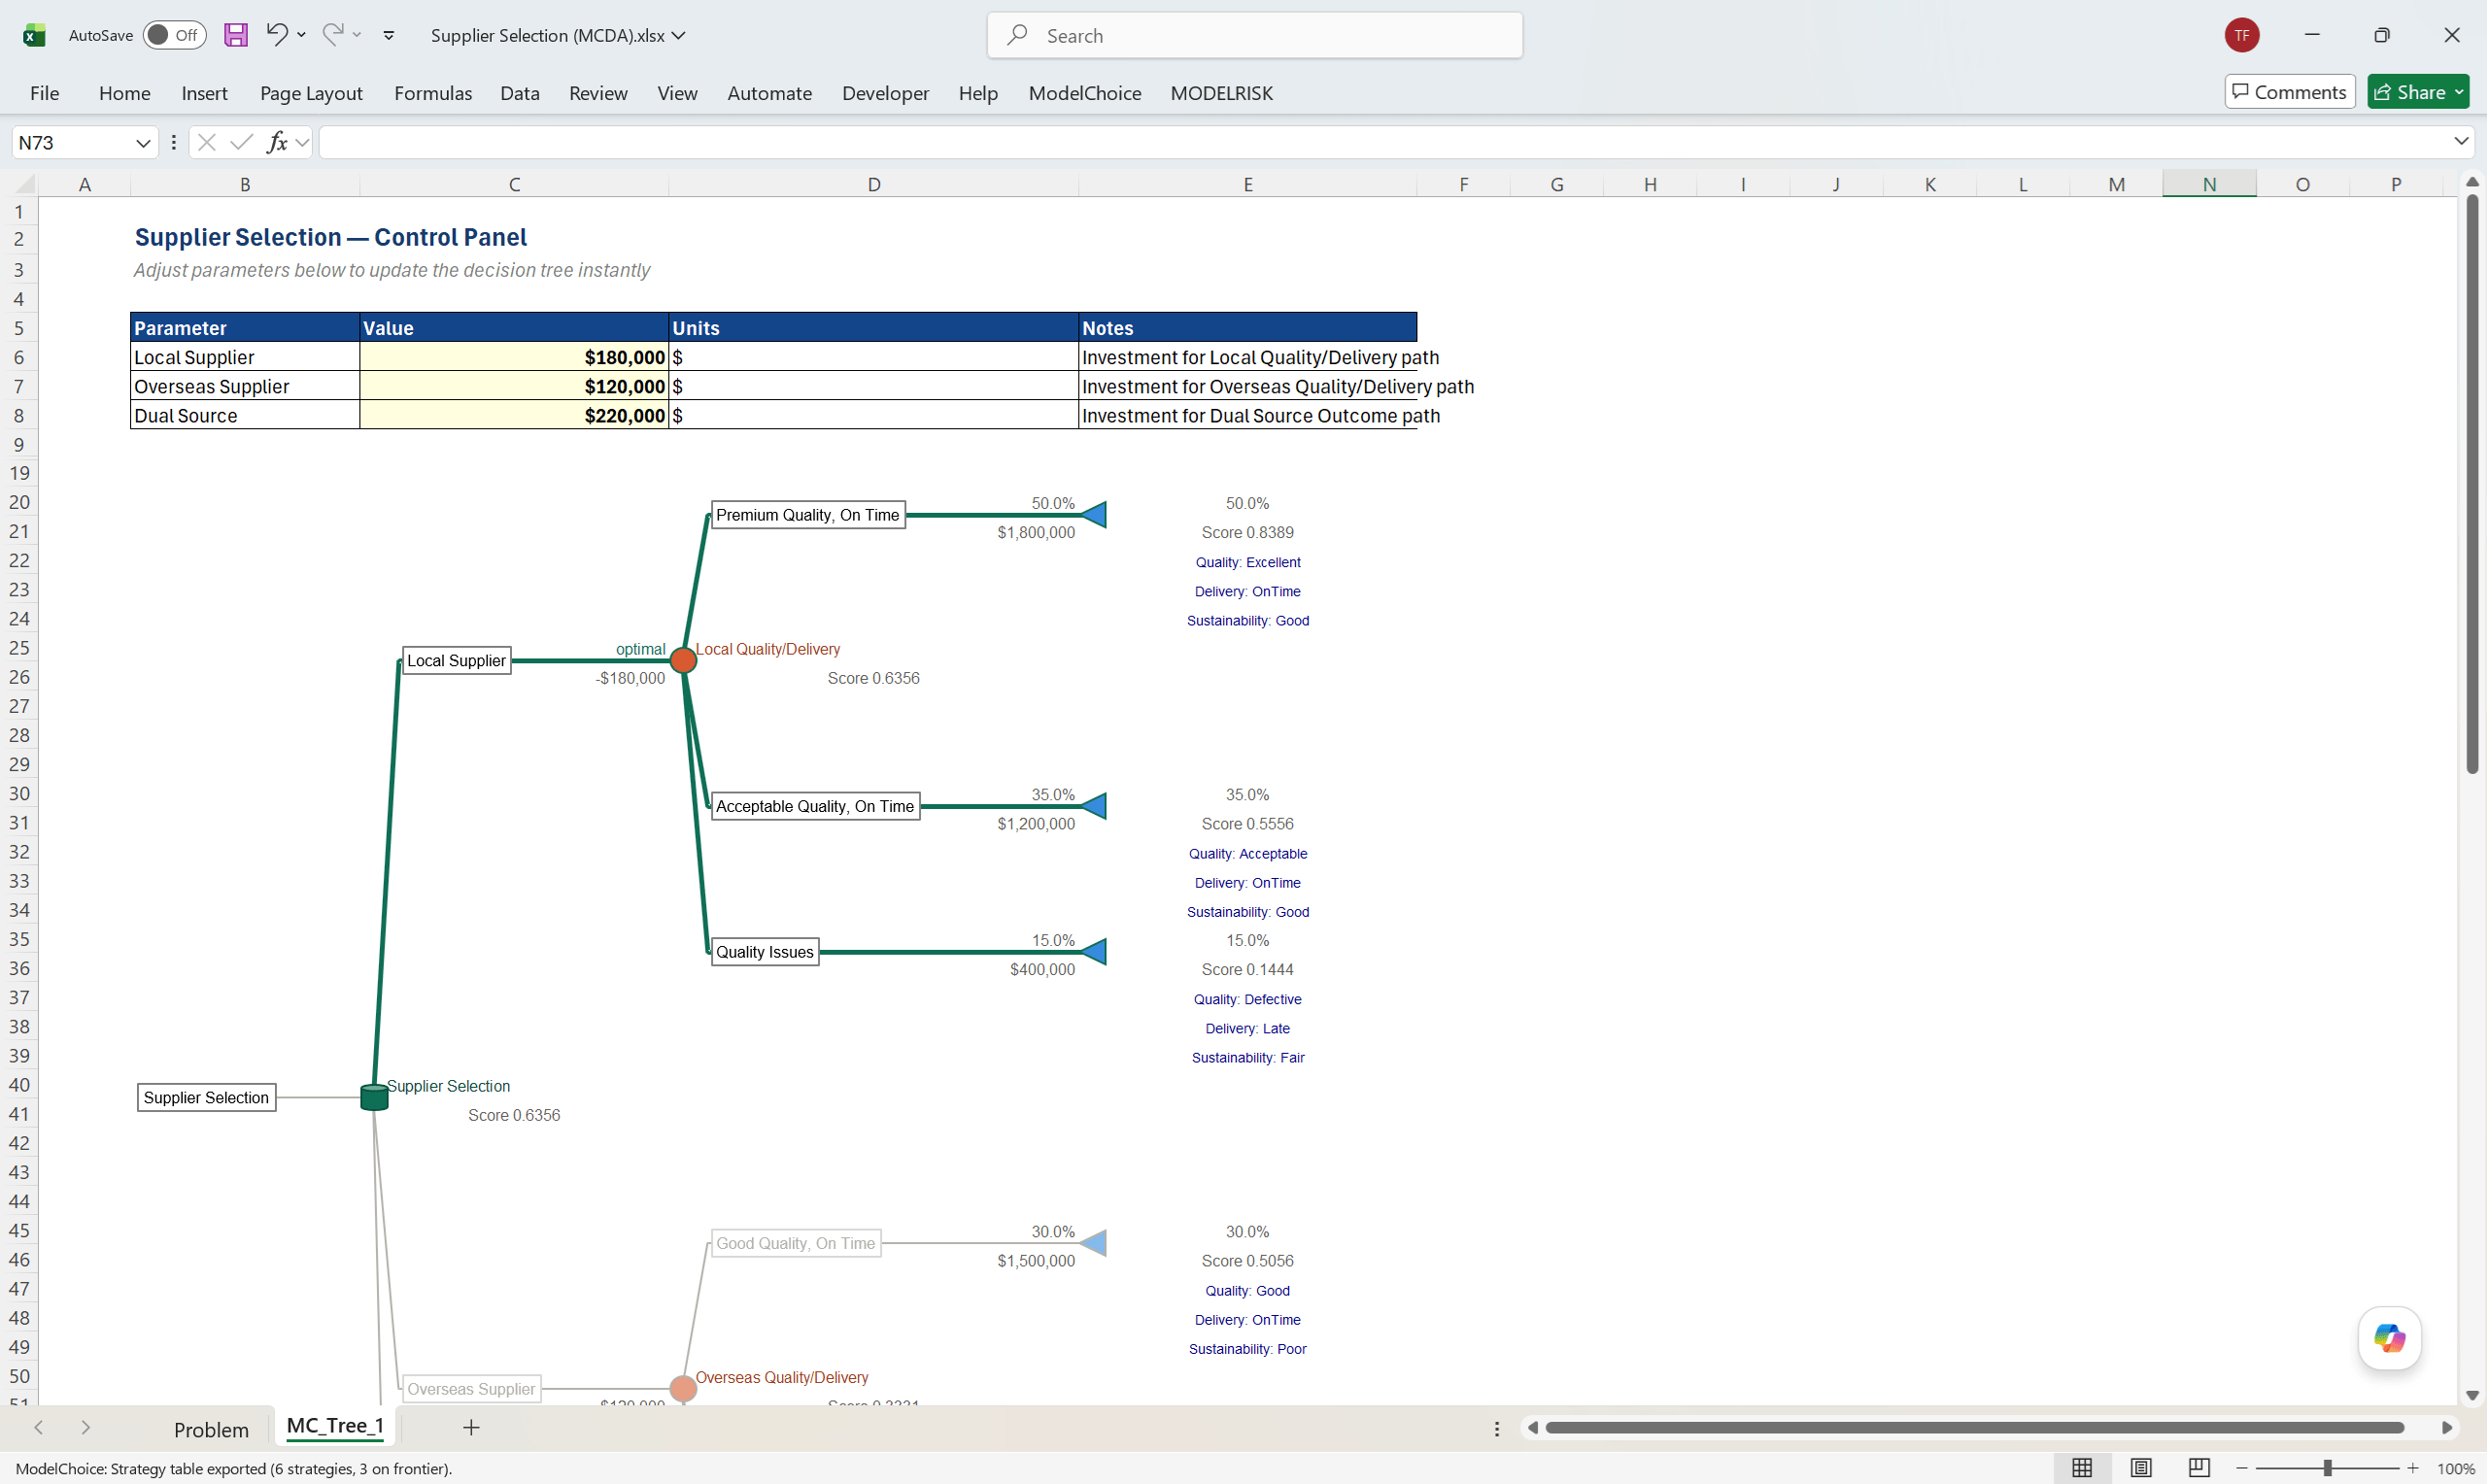Switch to Normal view icon in status bar
The image size is (2487, 1484).
2082,1468
